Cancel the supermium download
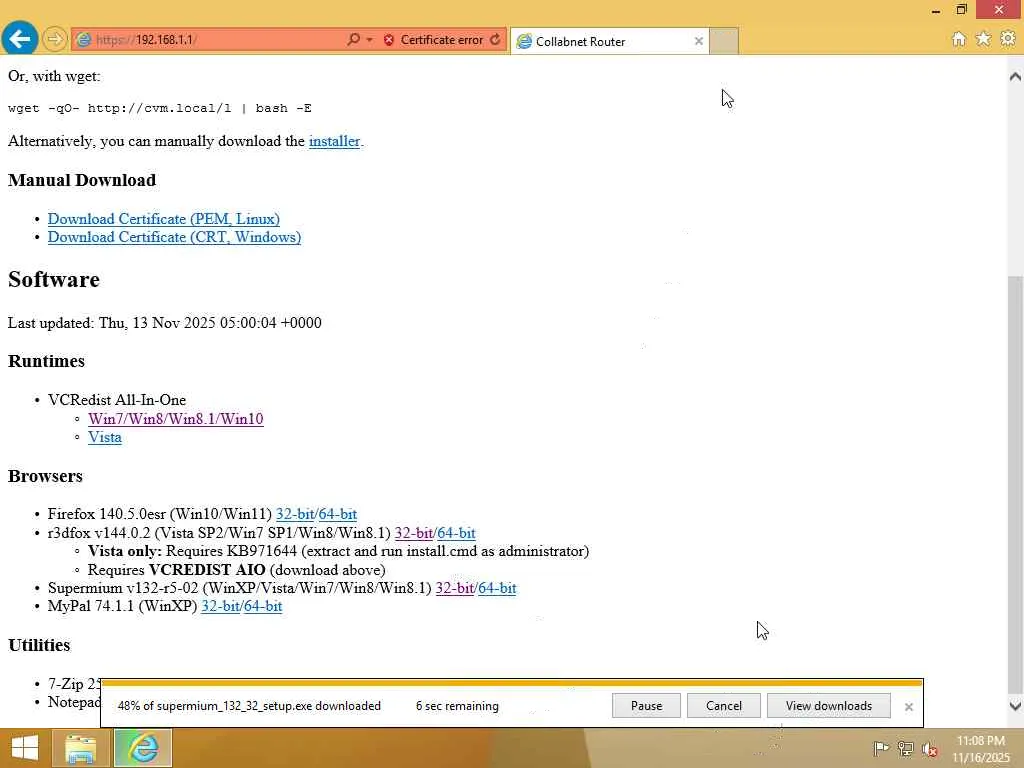Image resolution: width=1024 pixels, height=768 pixels. 724,706
